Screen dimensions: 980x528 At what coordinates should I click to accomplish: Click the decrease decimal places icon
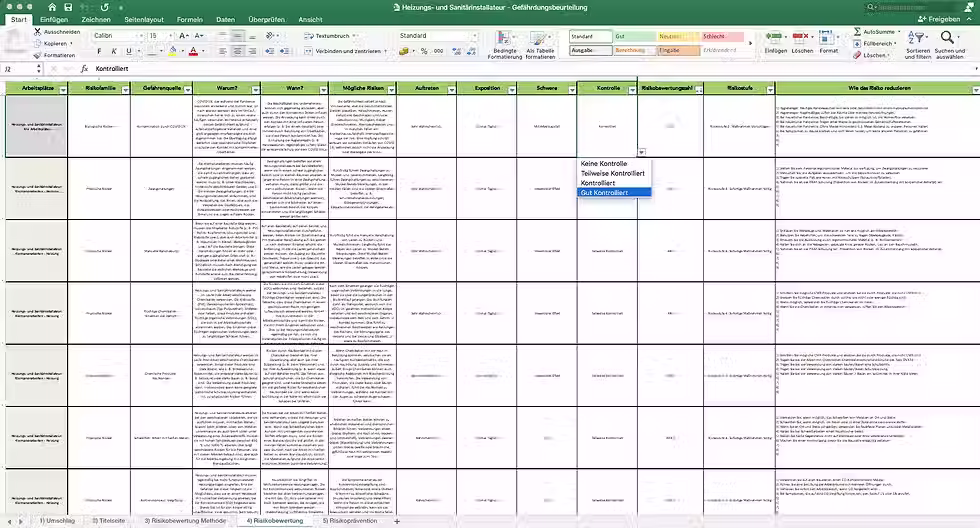[x=470, y=51]
